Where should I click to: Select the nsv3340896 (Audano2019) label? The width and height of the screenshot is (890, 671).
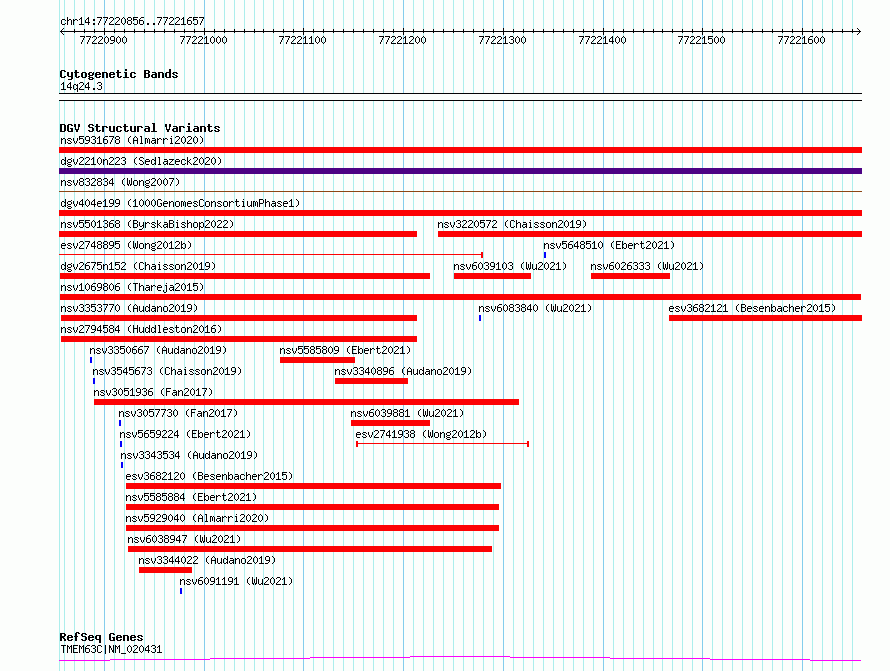pos(403,371)
